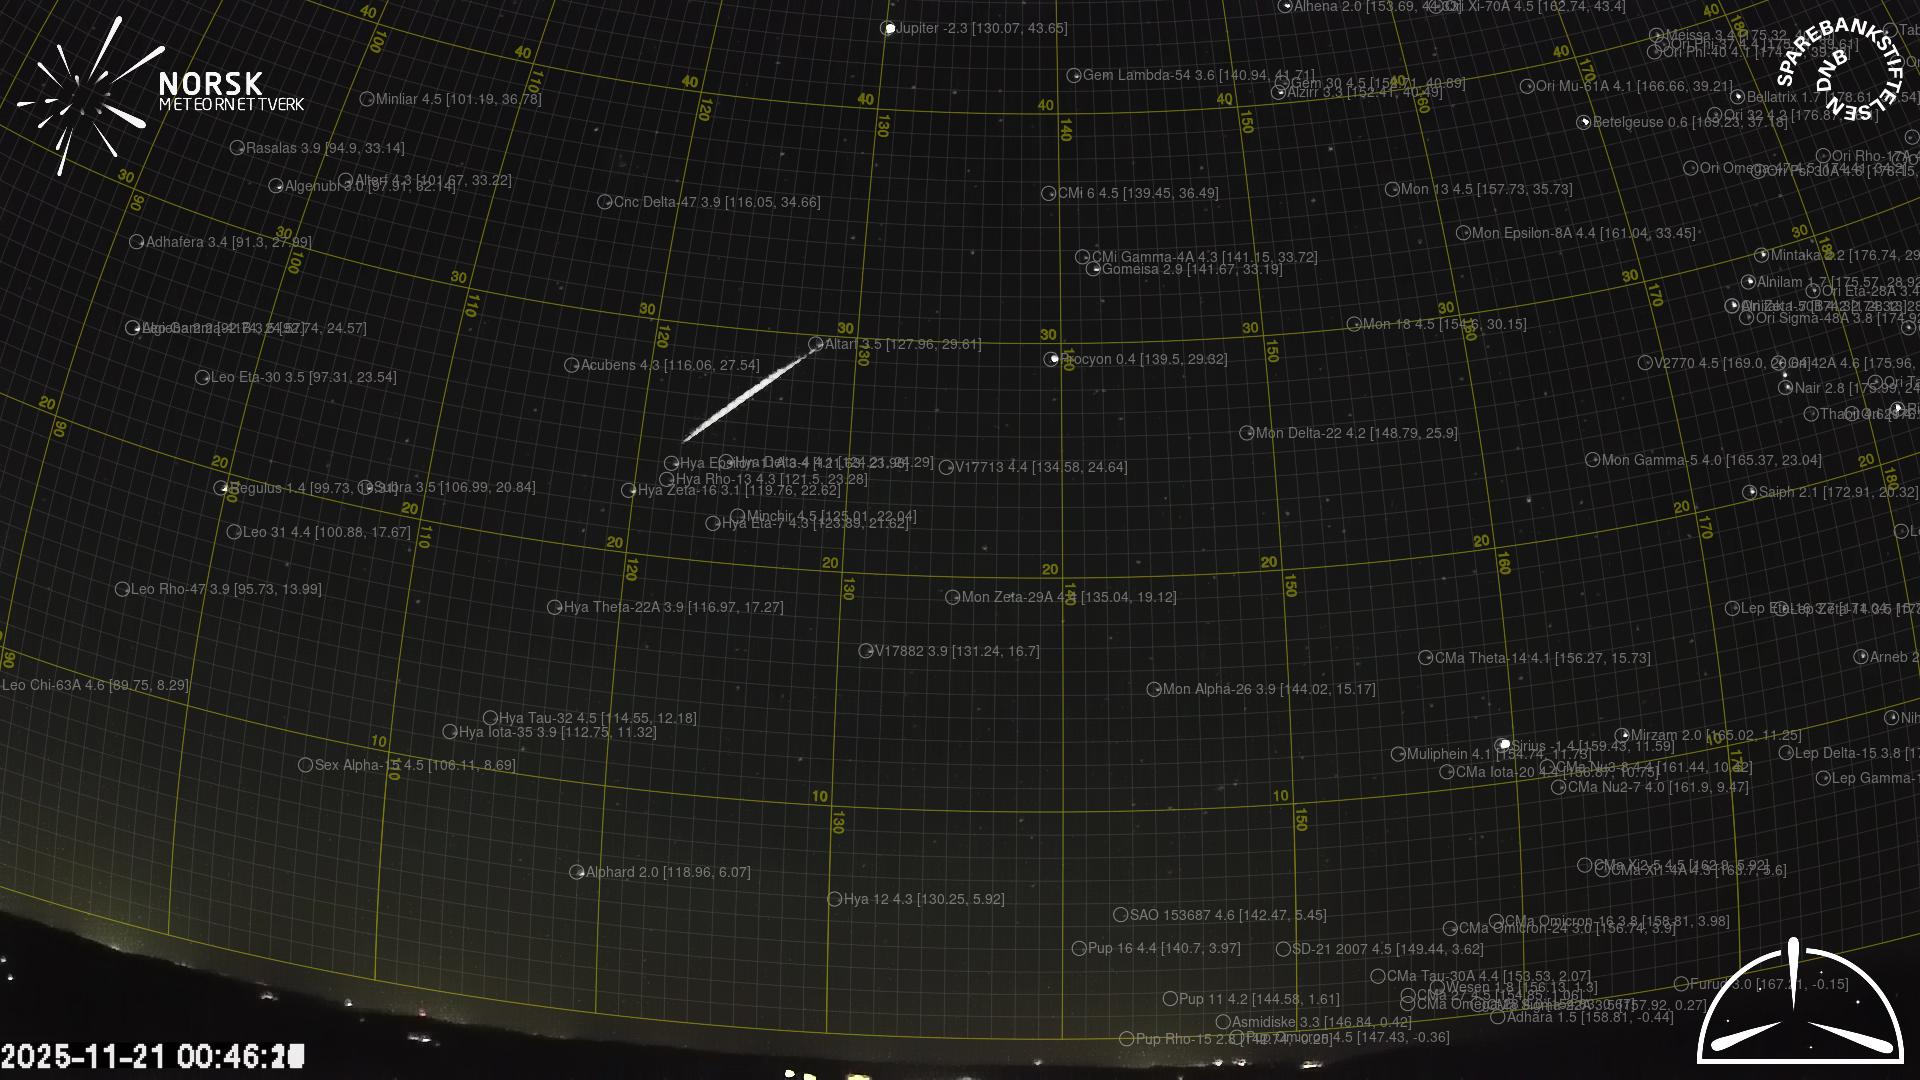This screenshot has height=1080, width=1920.
Task: Select the Betelgeuse star marker
Action: pos(1584,122)
